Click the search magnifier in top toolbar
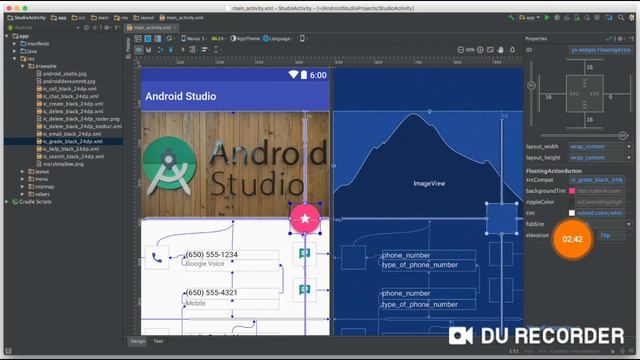Screen dimensions: 640x360 coord(621,18)
